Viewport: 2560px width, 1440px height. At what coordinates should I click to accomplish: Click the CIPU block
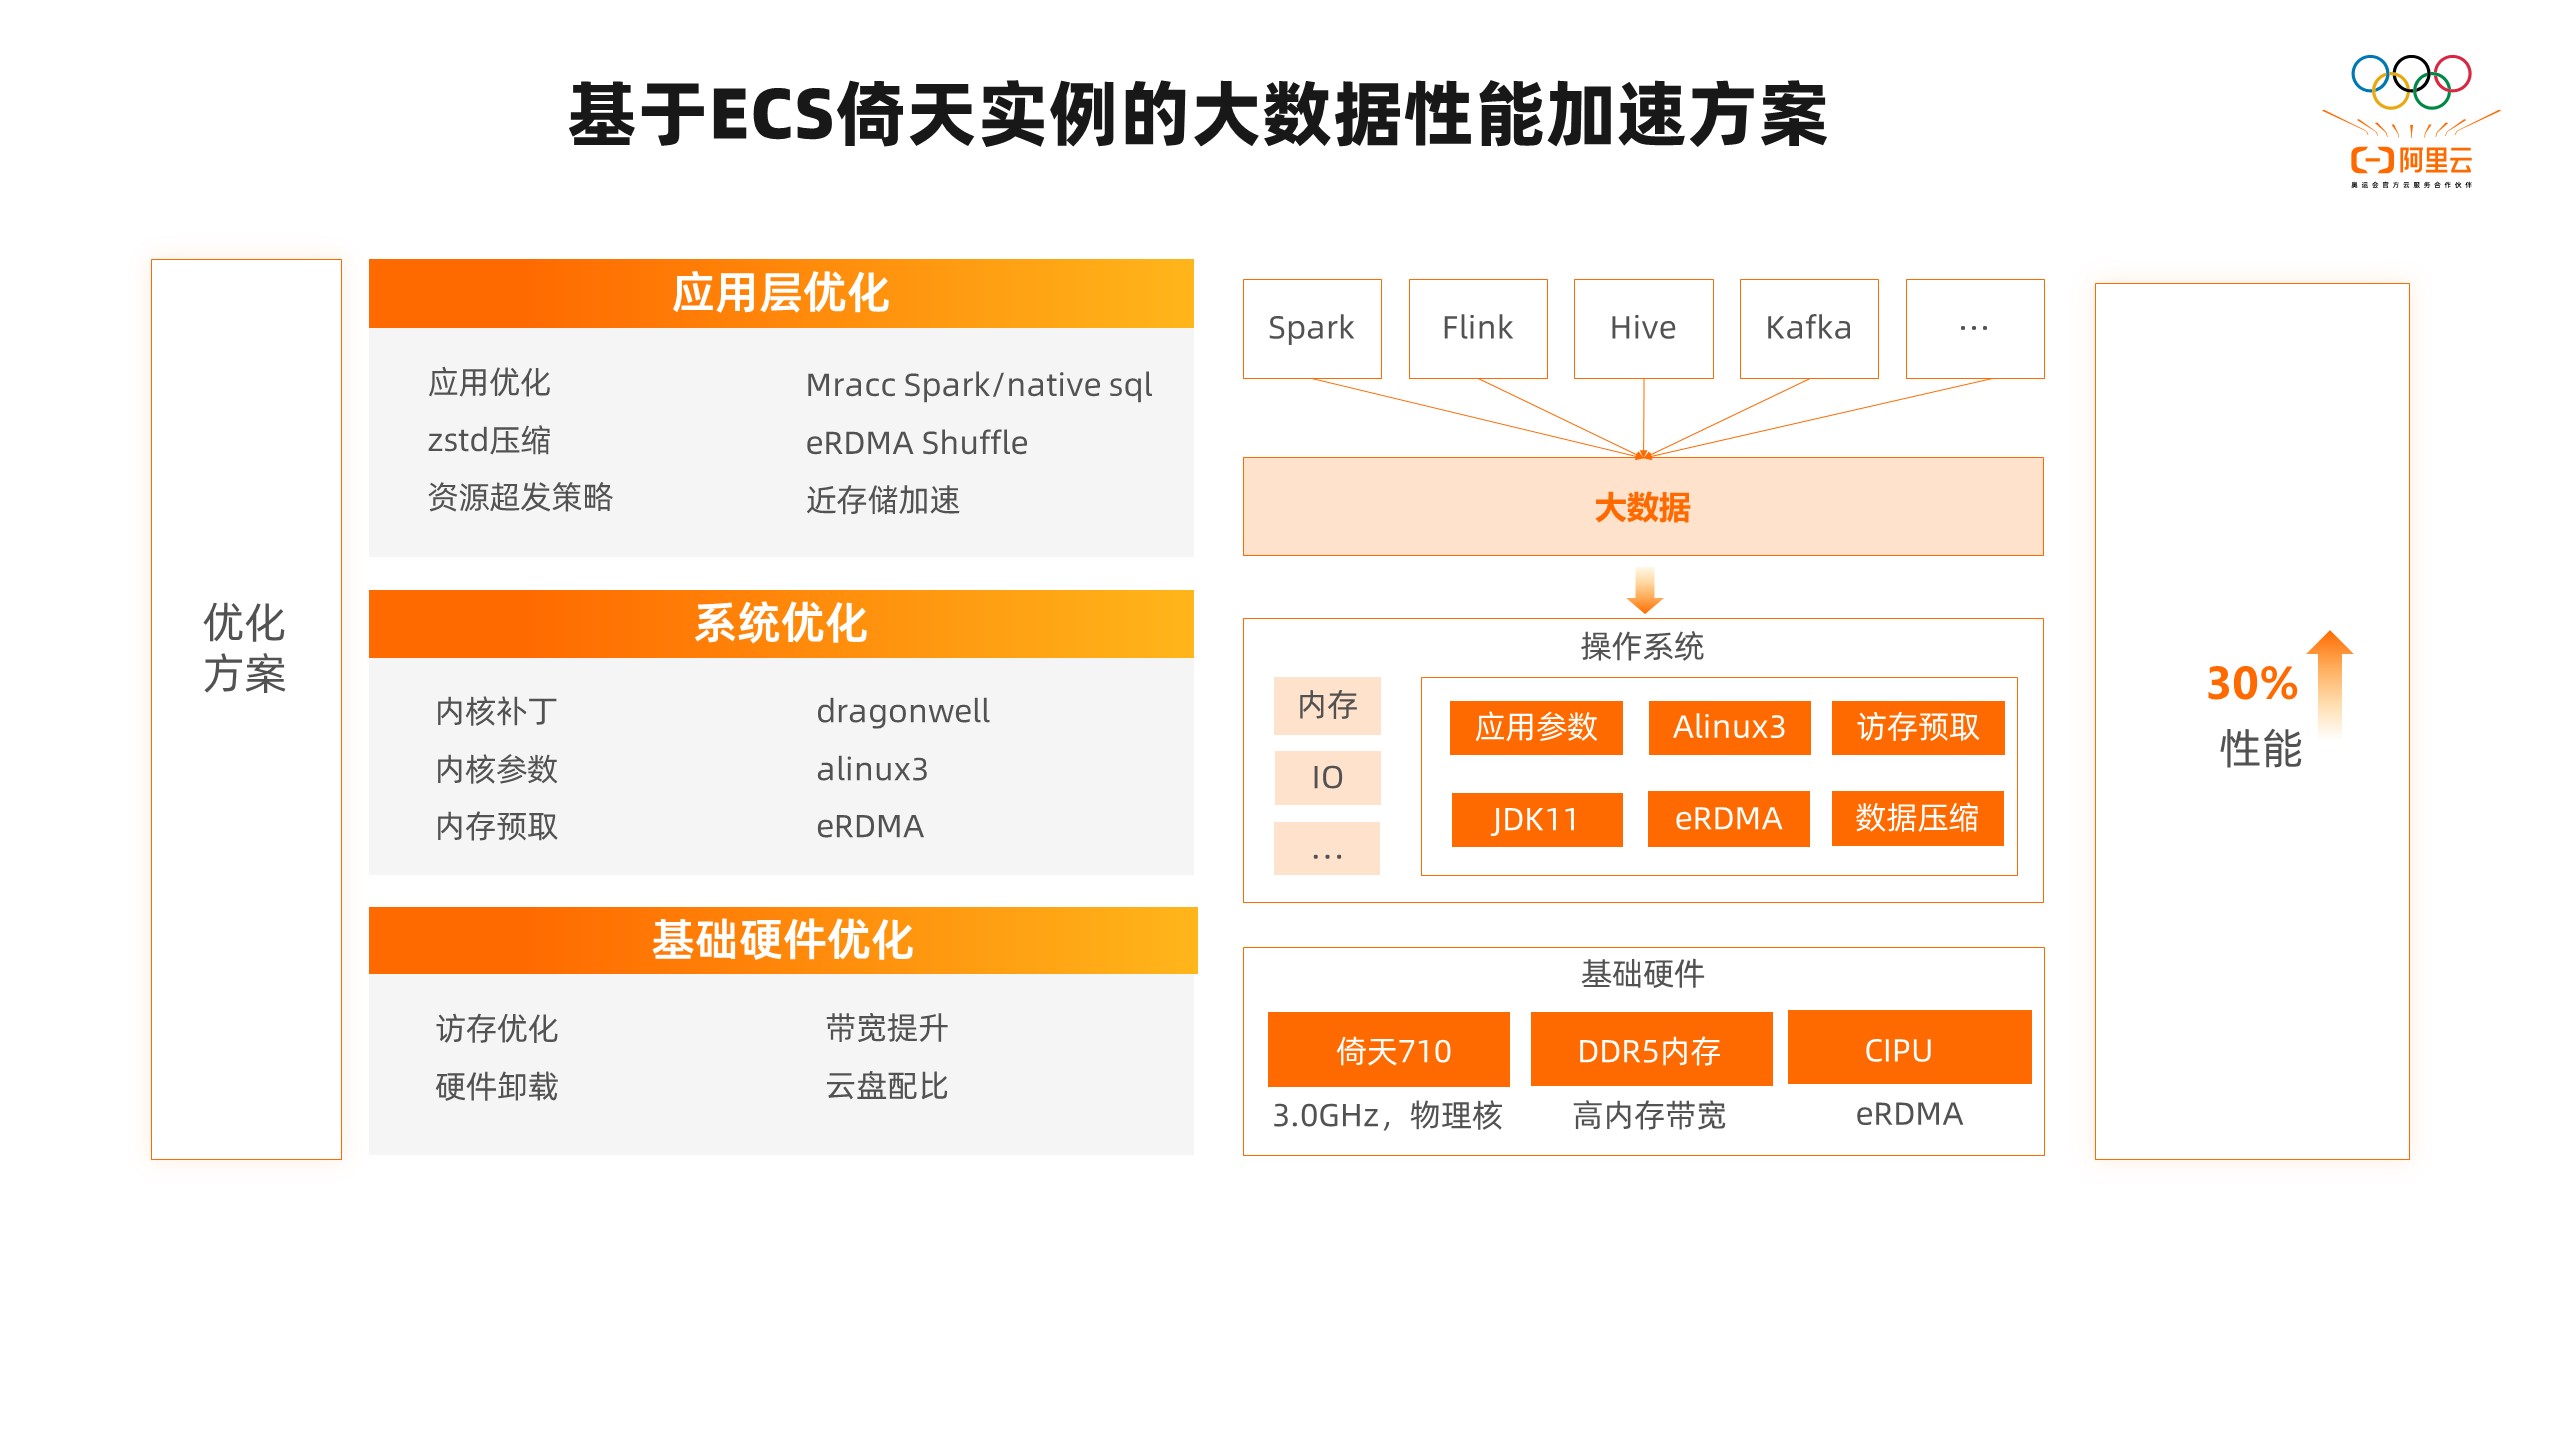(1909, 1048)
